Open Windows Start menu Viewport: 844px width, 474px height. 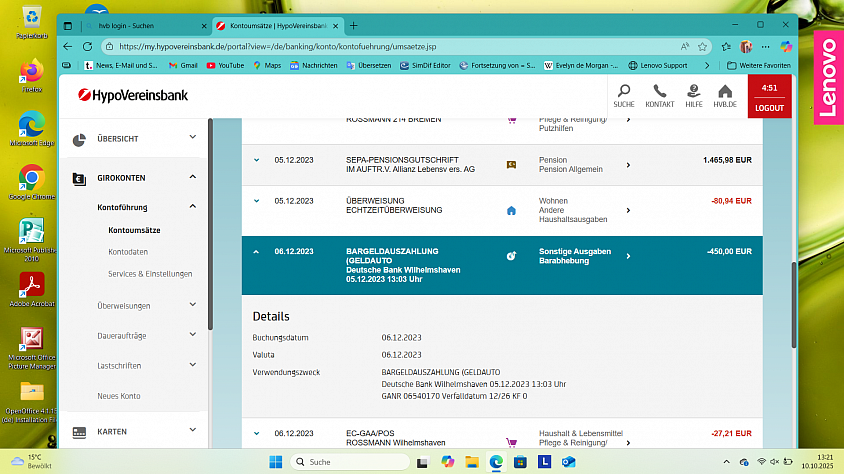[276, 462]
